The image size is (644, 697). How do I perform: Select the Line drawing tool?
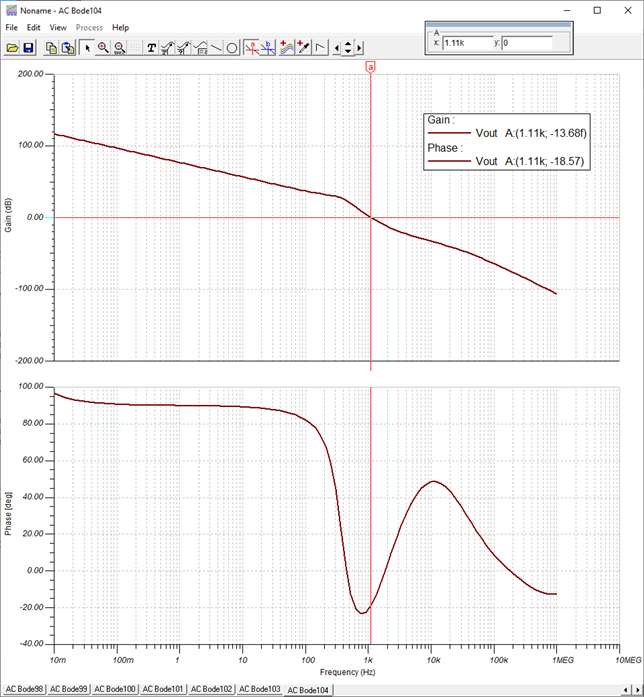point(216,48)
